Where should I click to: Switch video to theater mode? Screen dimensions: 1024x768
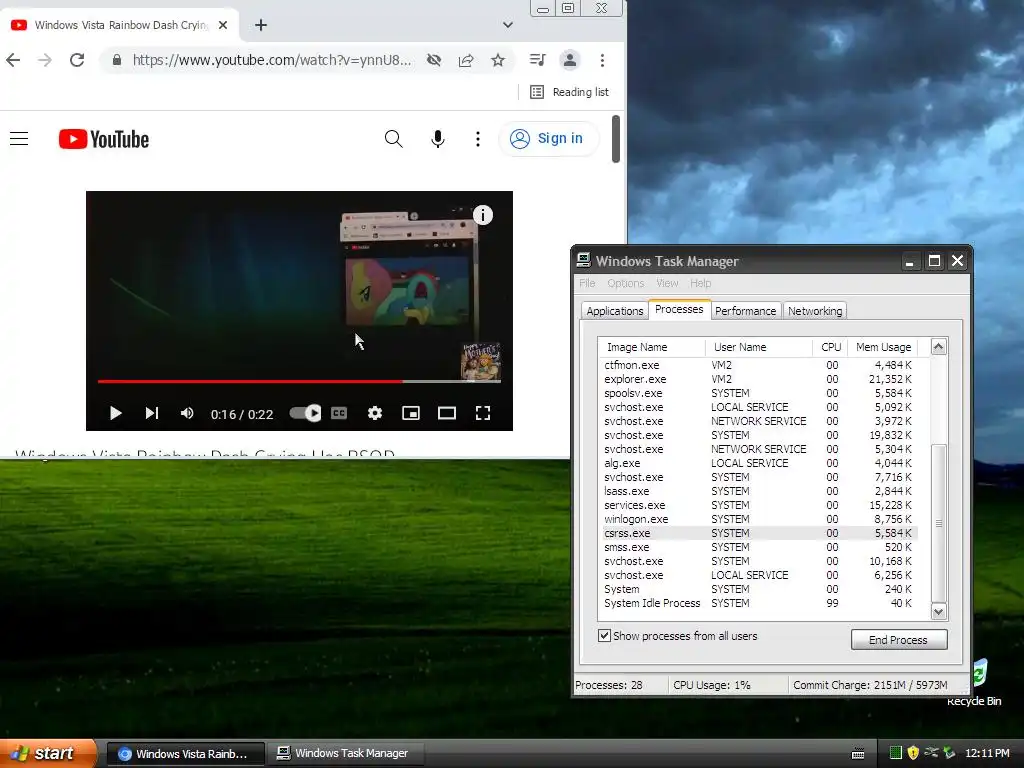447,413
